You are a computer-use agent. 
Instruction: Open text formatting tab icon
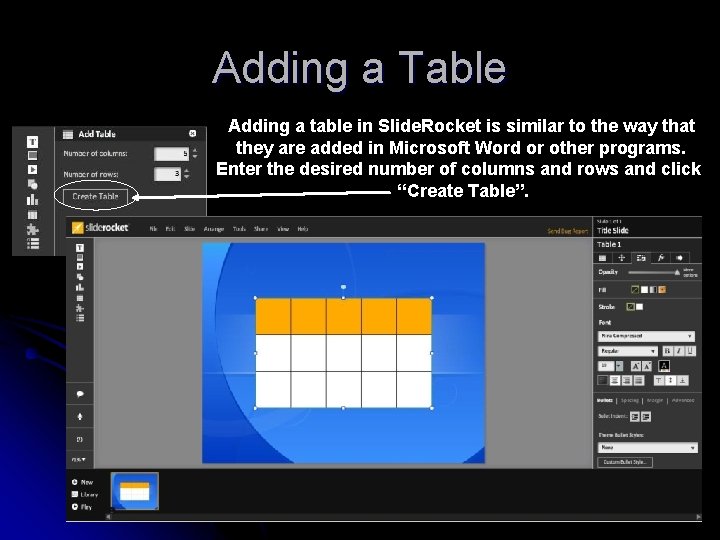(641, 258)
